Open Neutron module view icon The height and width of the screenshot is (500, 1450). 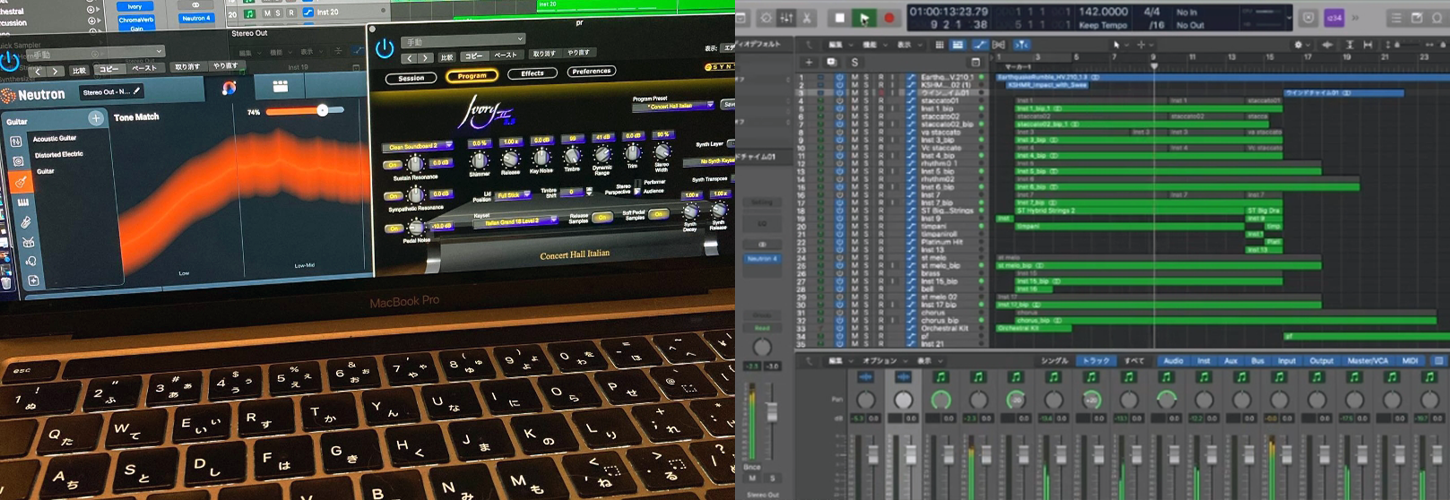[279, 87]
